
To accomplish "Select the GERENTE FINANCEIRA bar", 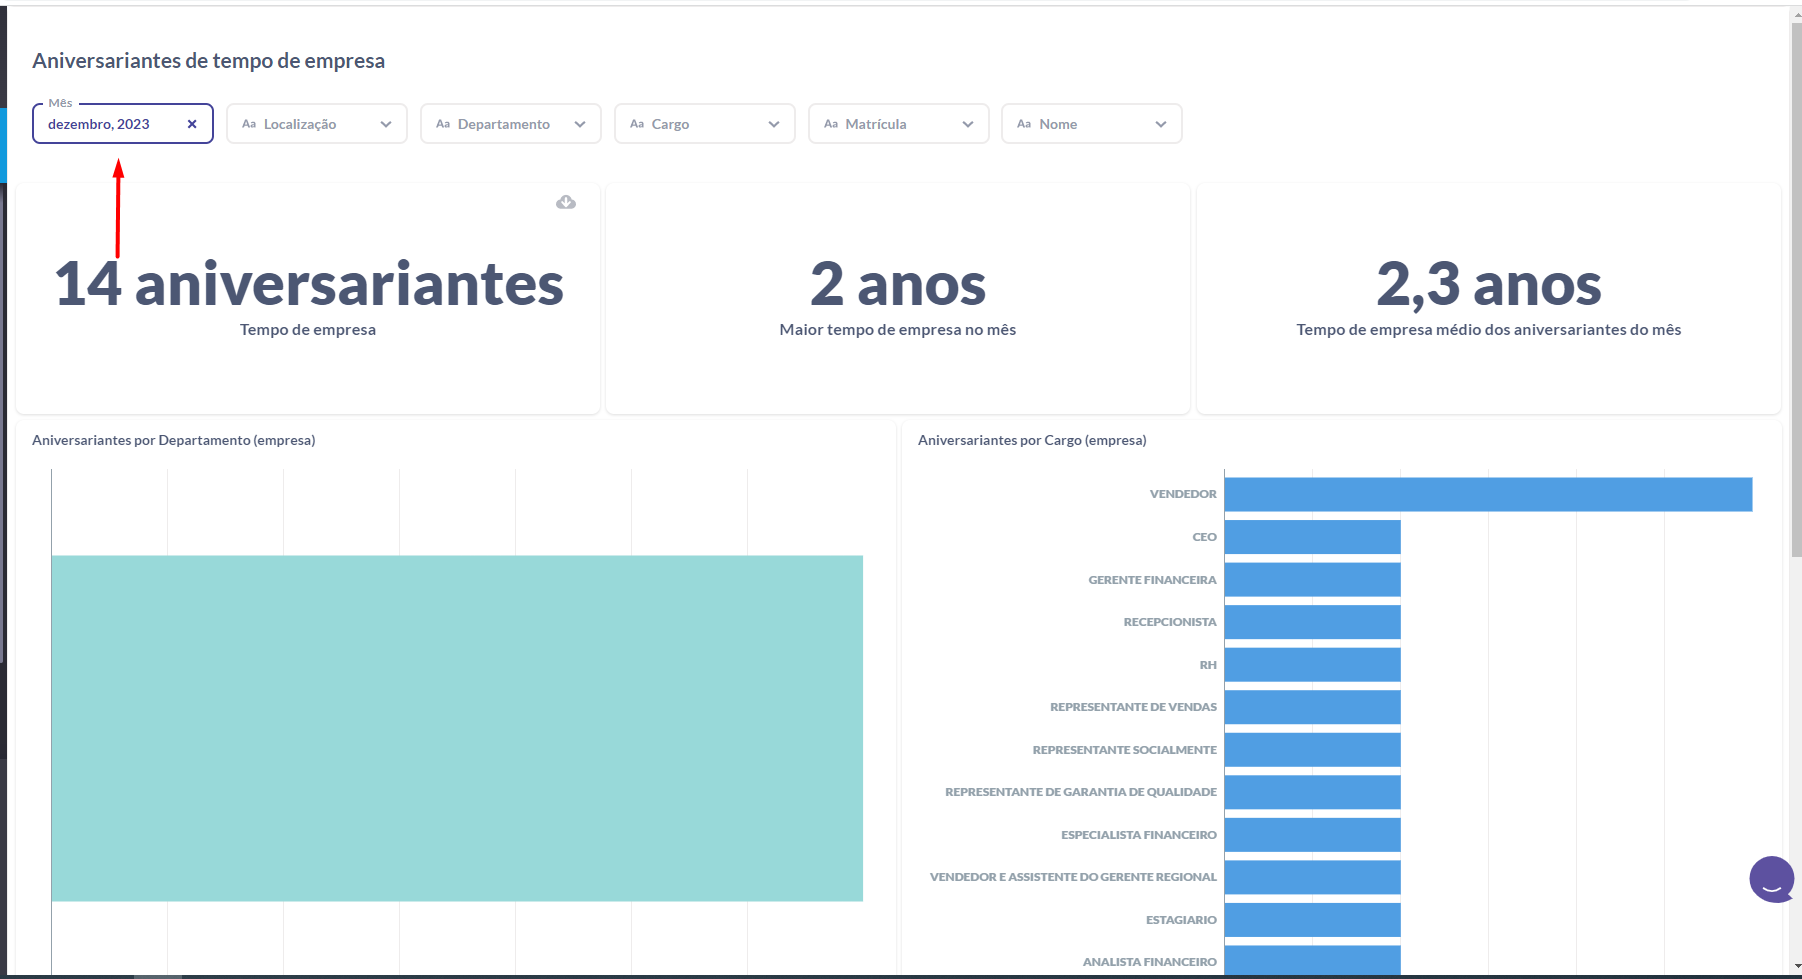I will (1312, 580).
